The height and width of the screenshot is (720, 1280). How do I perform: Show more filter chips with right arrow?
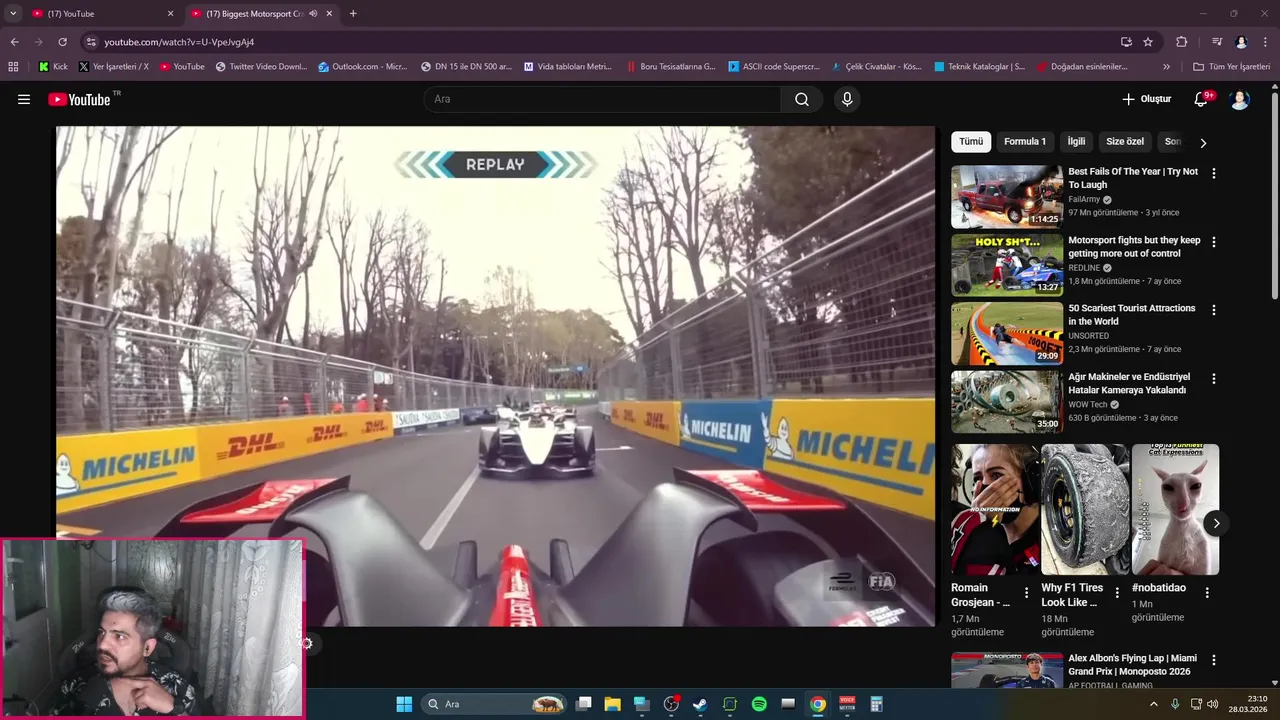click(1203, 143)
